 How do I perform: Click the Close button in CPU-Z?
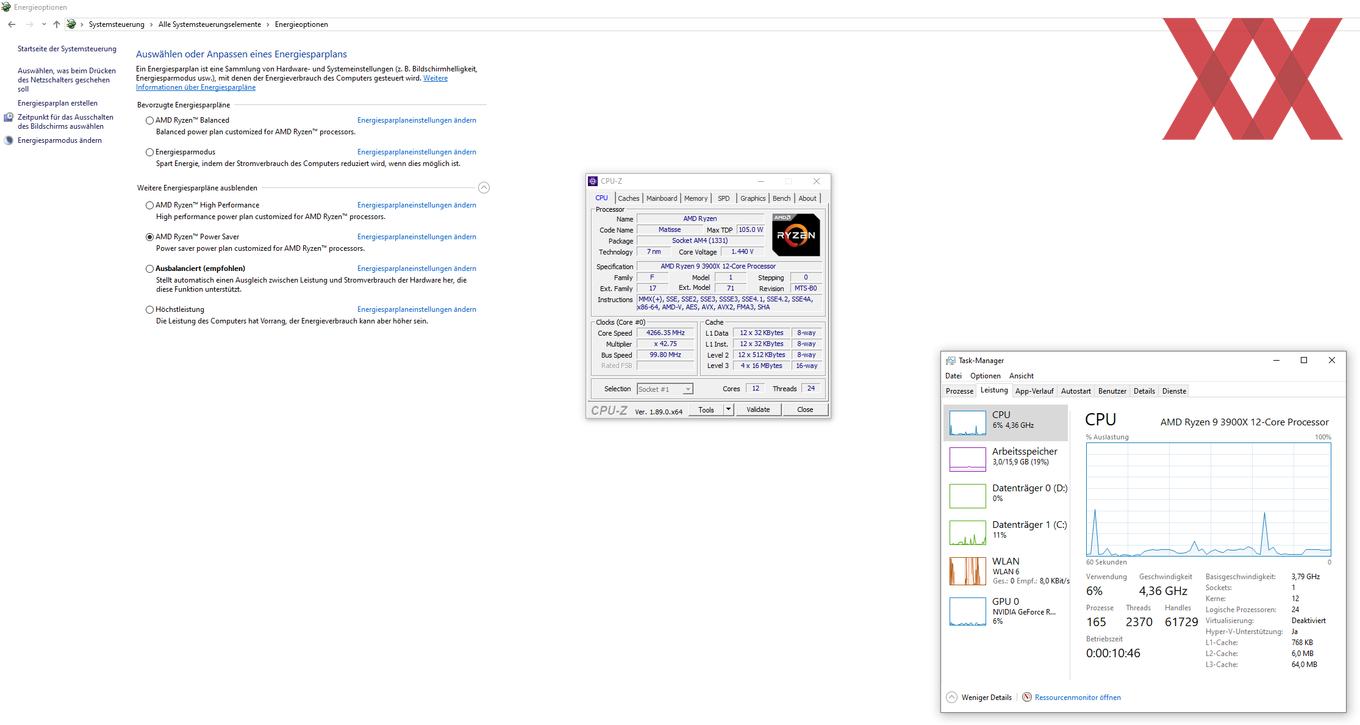pos(805,410)
